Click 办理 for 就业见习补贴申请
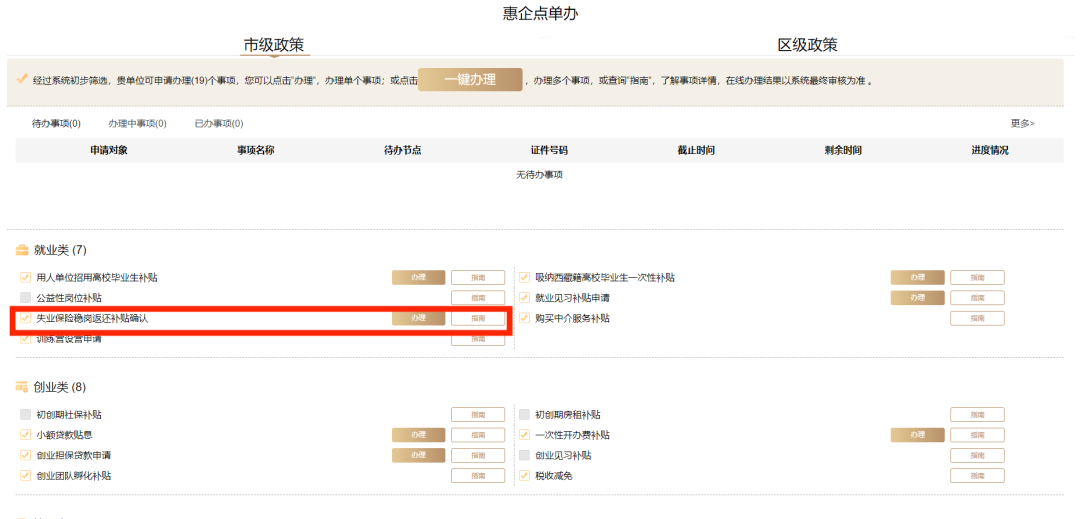The height and width of the screenshot is (519, 1080). tap(917, 298)
